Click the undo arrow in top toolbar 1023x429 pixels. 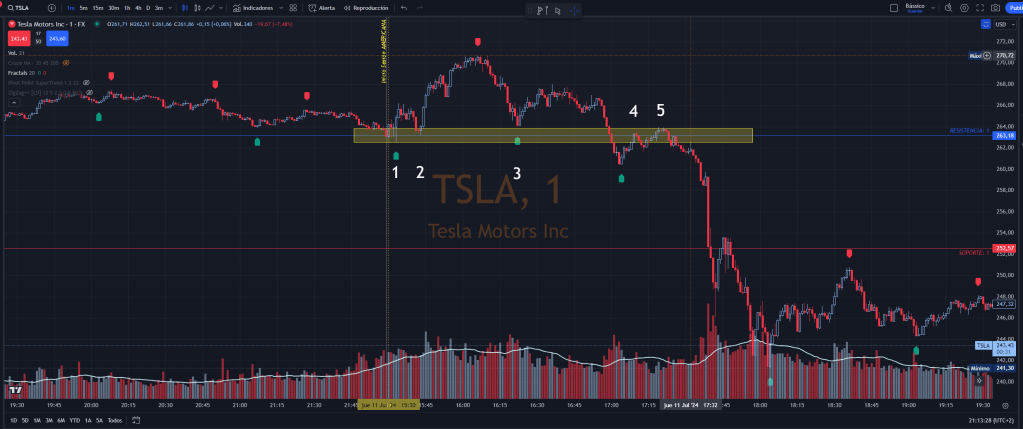(404, 8)
